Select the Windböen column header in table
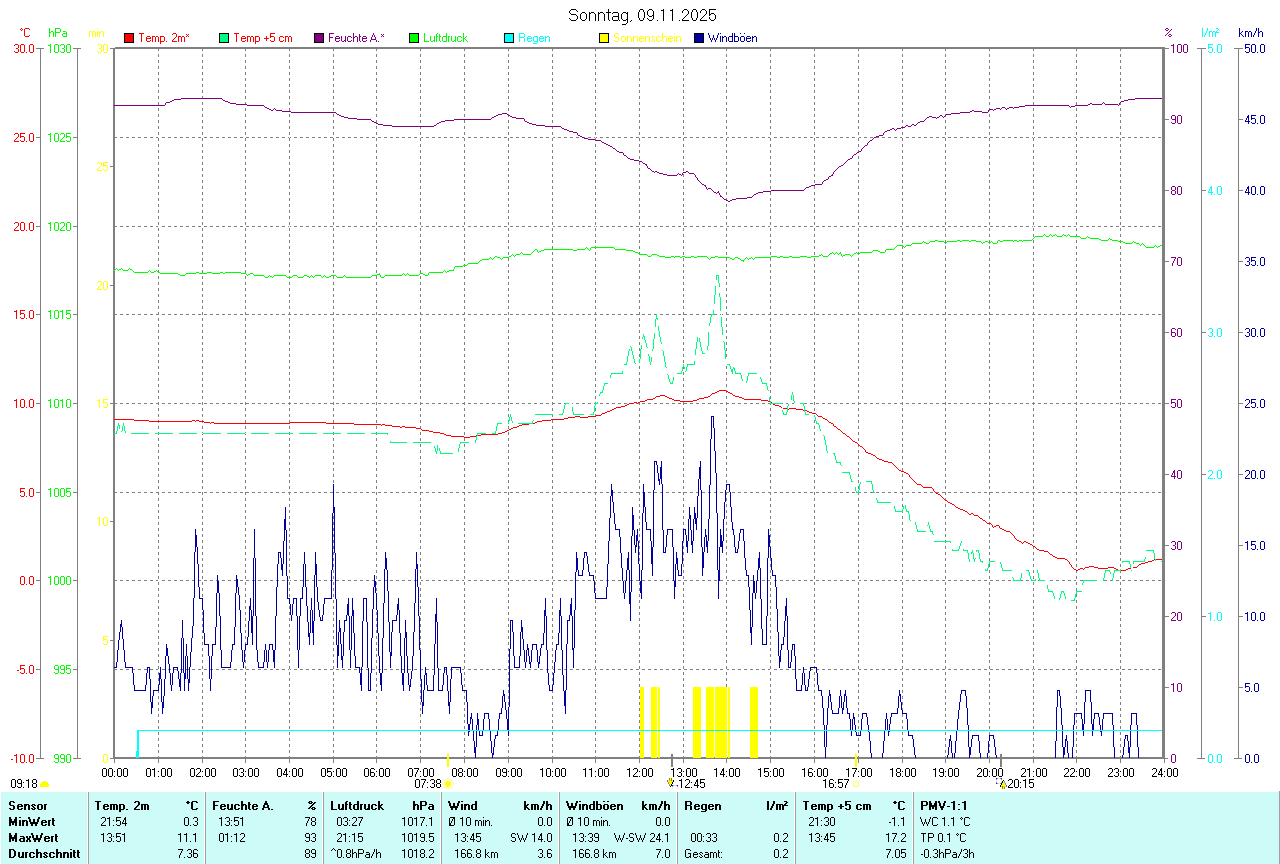 tap(593, 805)
